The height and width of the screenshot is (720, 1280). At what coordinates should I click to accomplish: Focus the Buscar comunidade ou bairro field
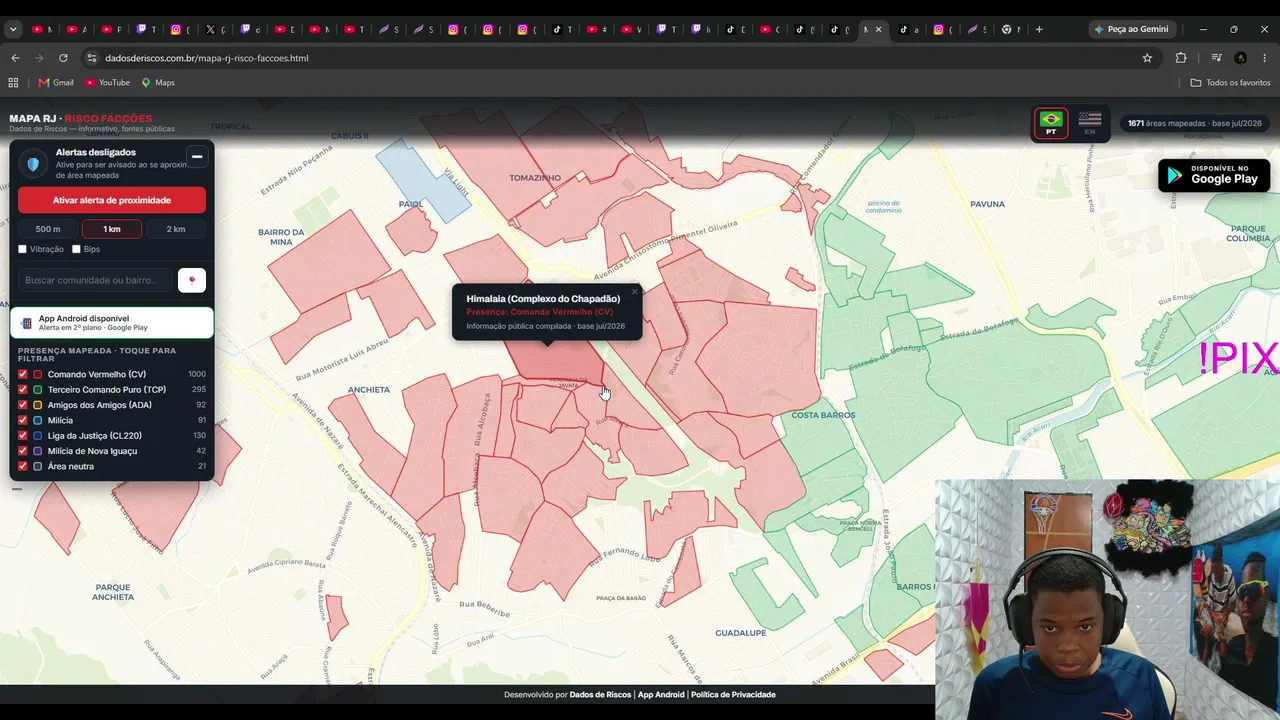click(95, 280)
